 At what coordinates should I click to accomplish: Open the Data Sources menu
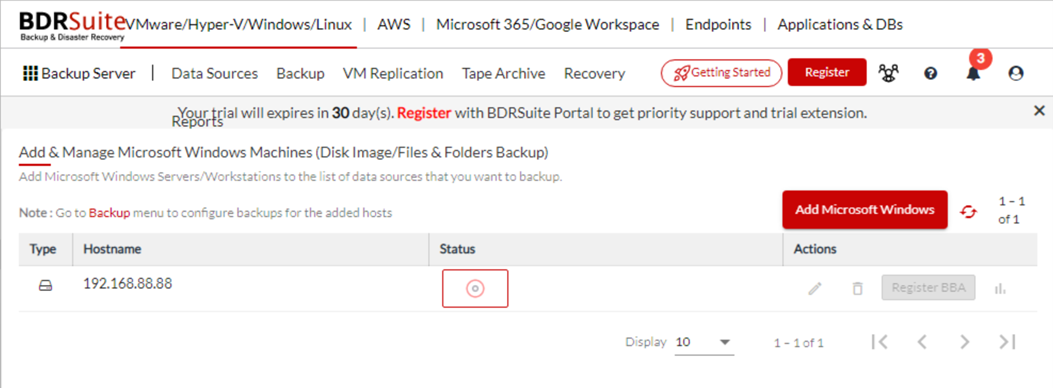click(x=214, y=73)
